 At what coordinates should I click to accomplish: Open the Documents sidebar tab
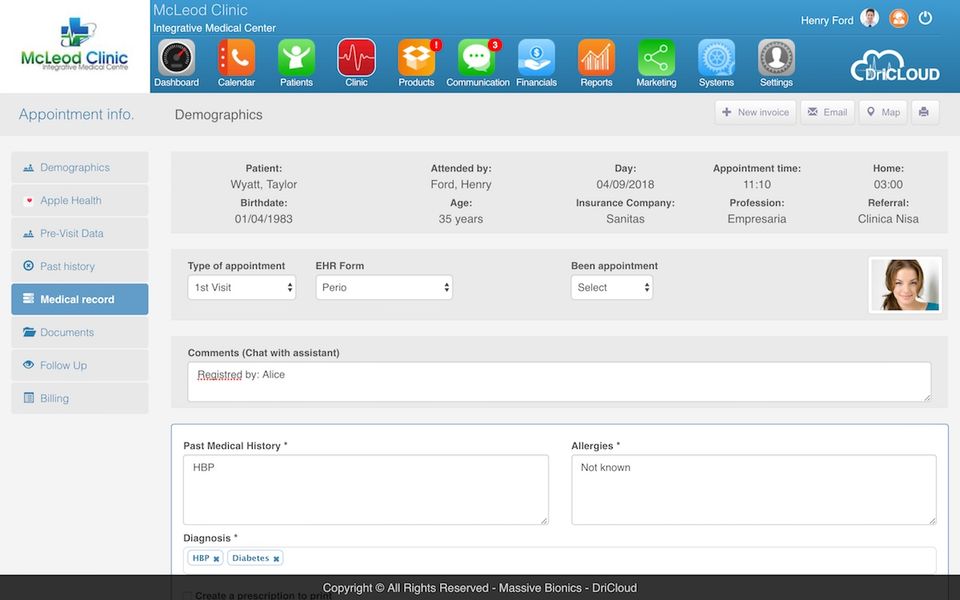(80, 332)
